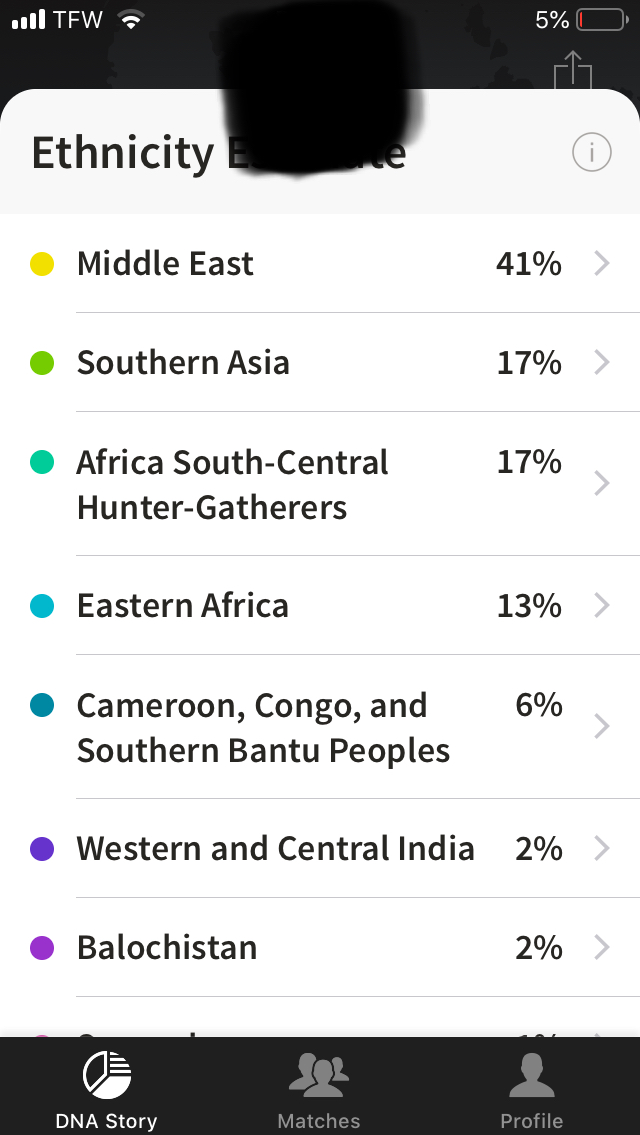The height and width of the screenshot is (1135, 640).
Task: Open the Matches people icon
Action: click(x=319, y=1076)
